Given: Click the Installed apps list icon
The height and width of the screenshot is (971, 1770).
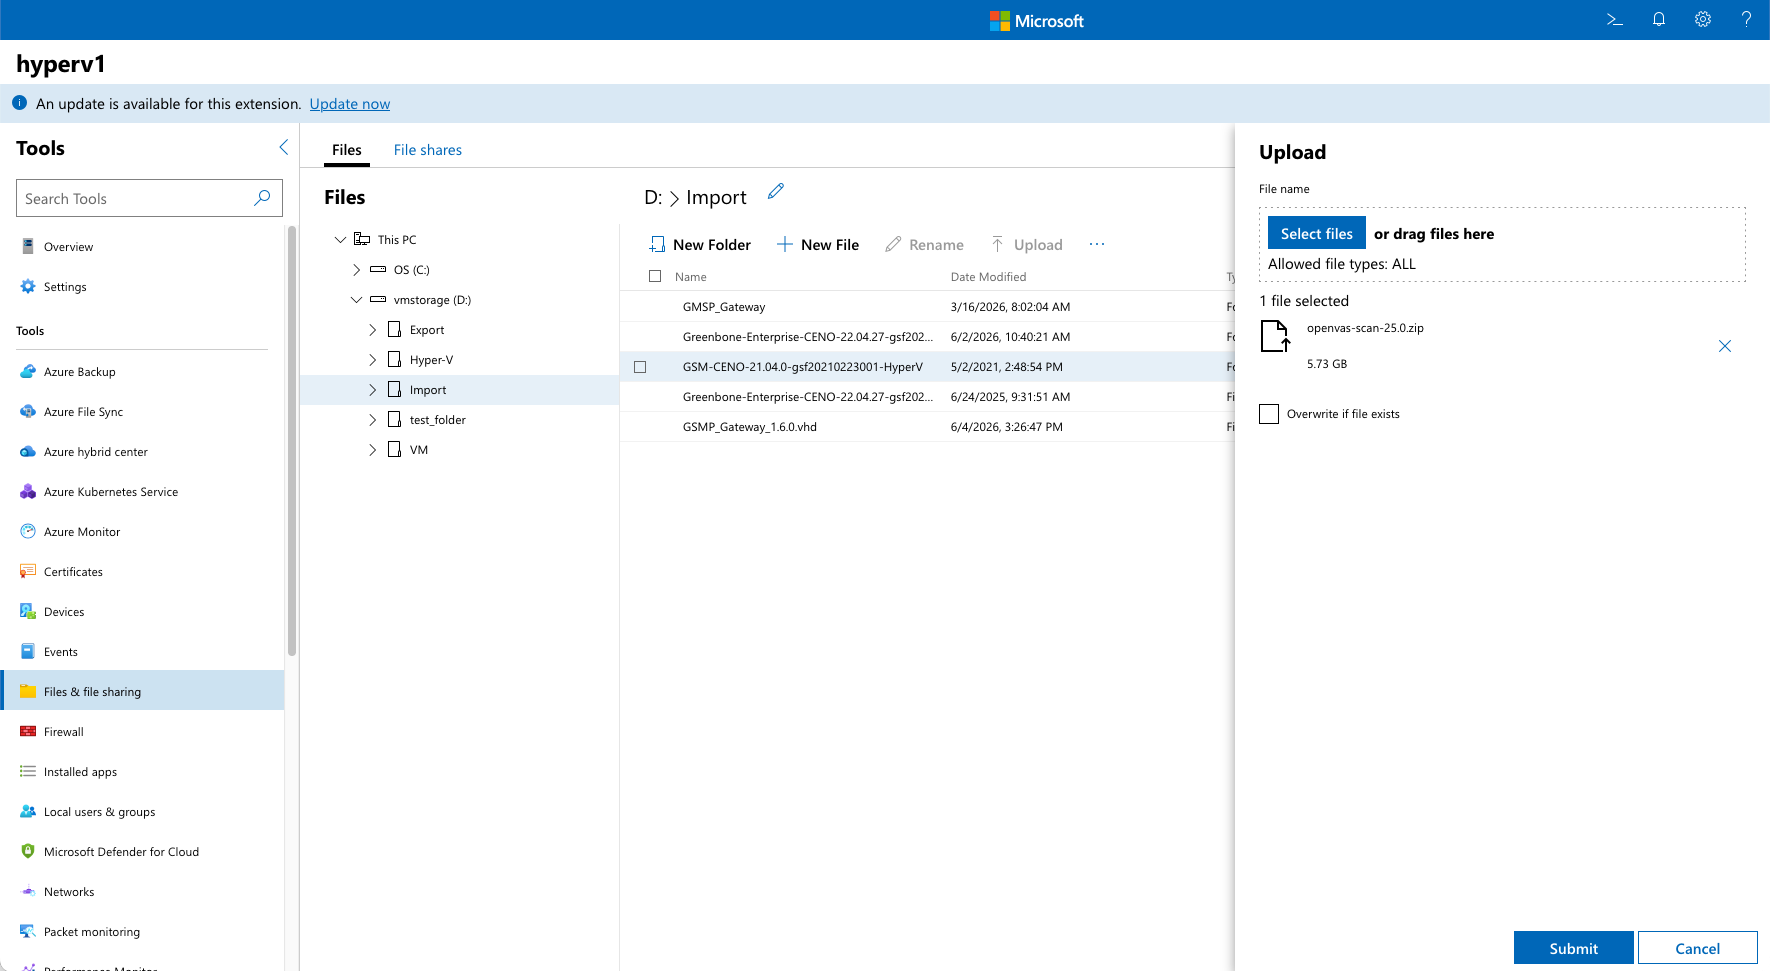Looking at the screenshot, I should point(28,771).
